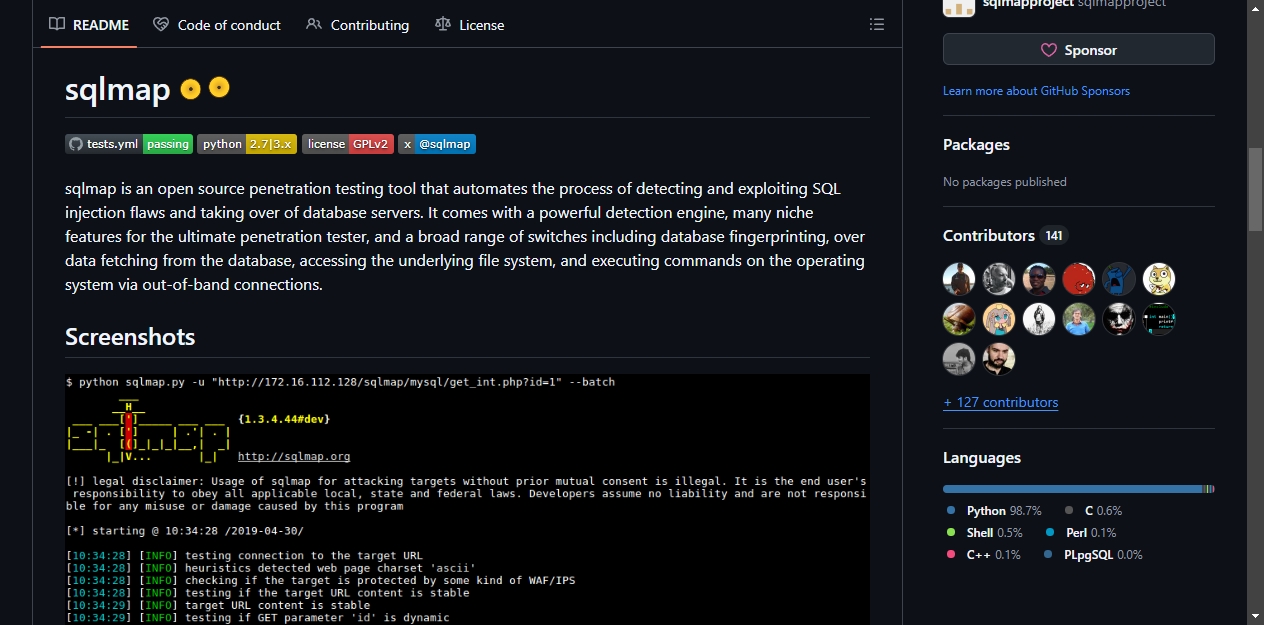The height and width of the screenshot is (625, 1264).
Task: Click the heart icon in Sponsor button
Action: click(1049, 50)
